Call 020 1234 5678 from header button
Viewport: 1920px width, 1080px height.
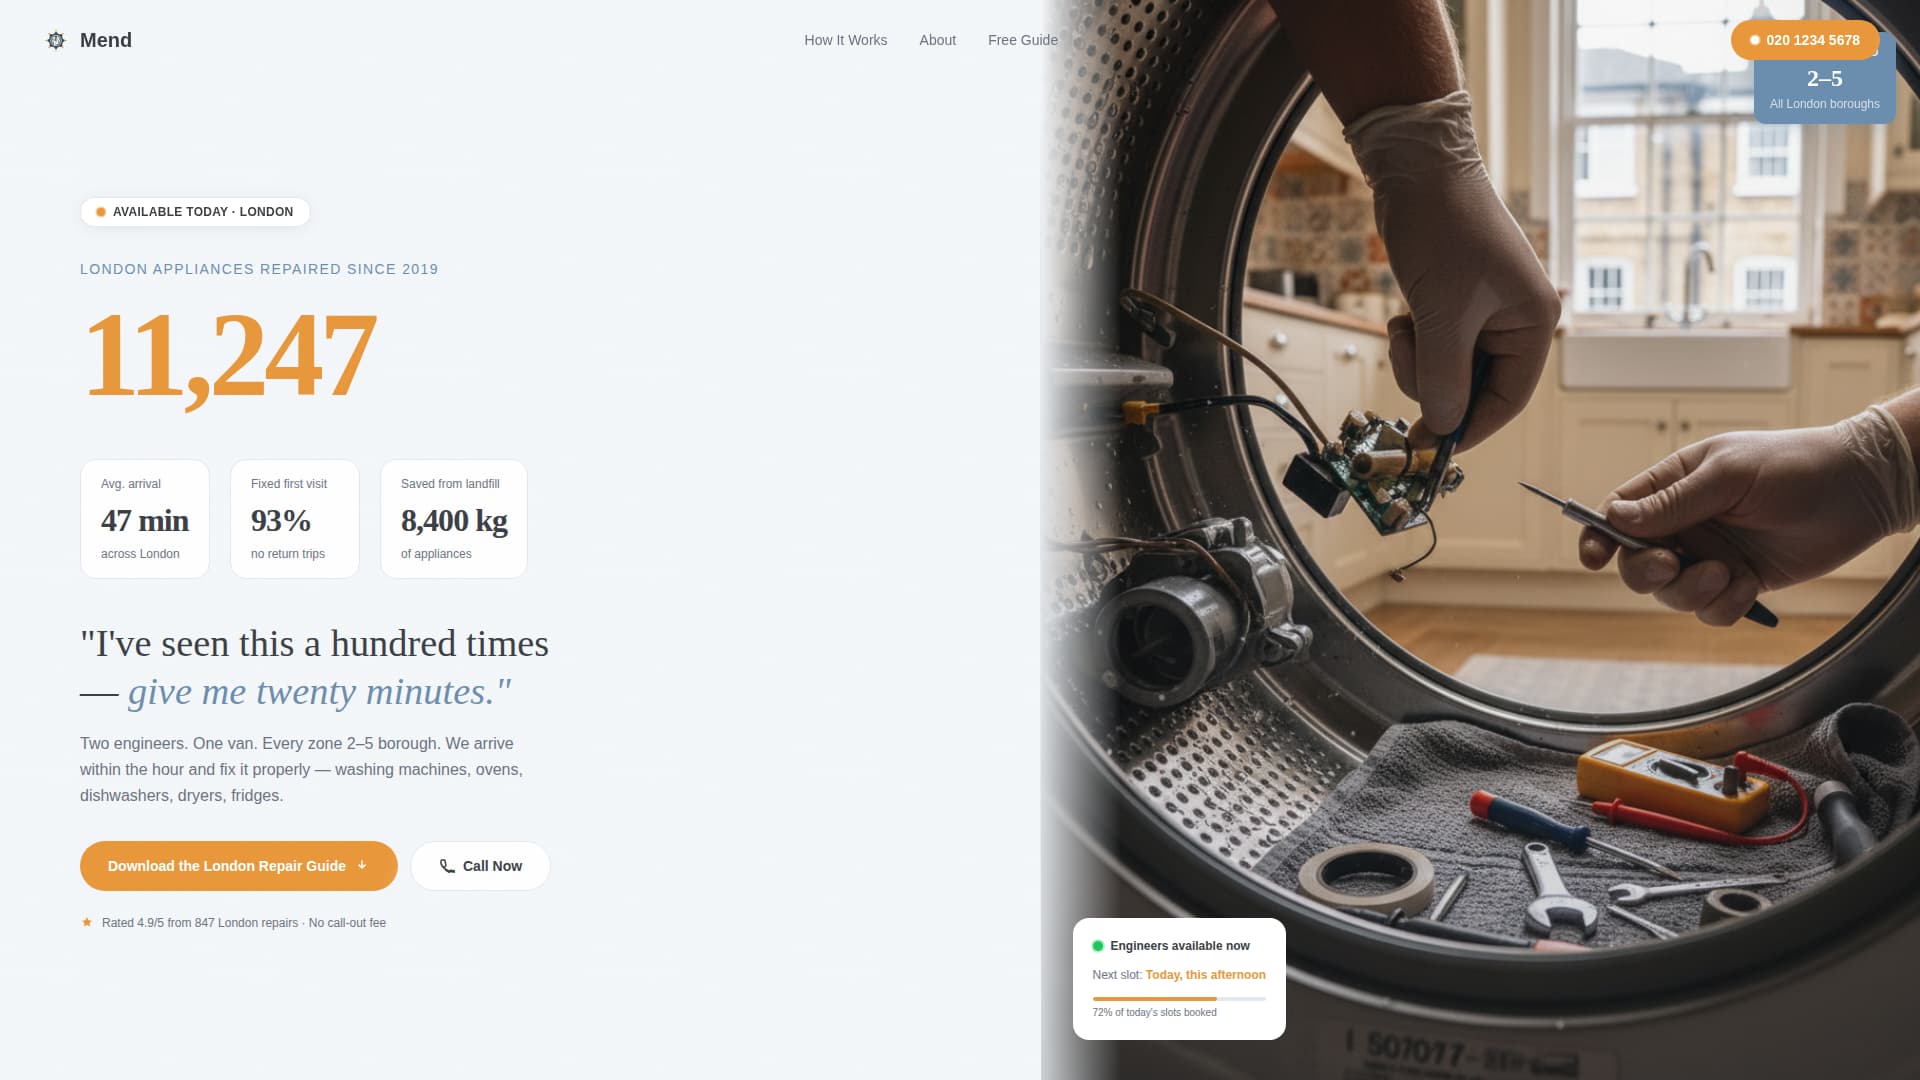pos(1804,40)
